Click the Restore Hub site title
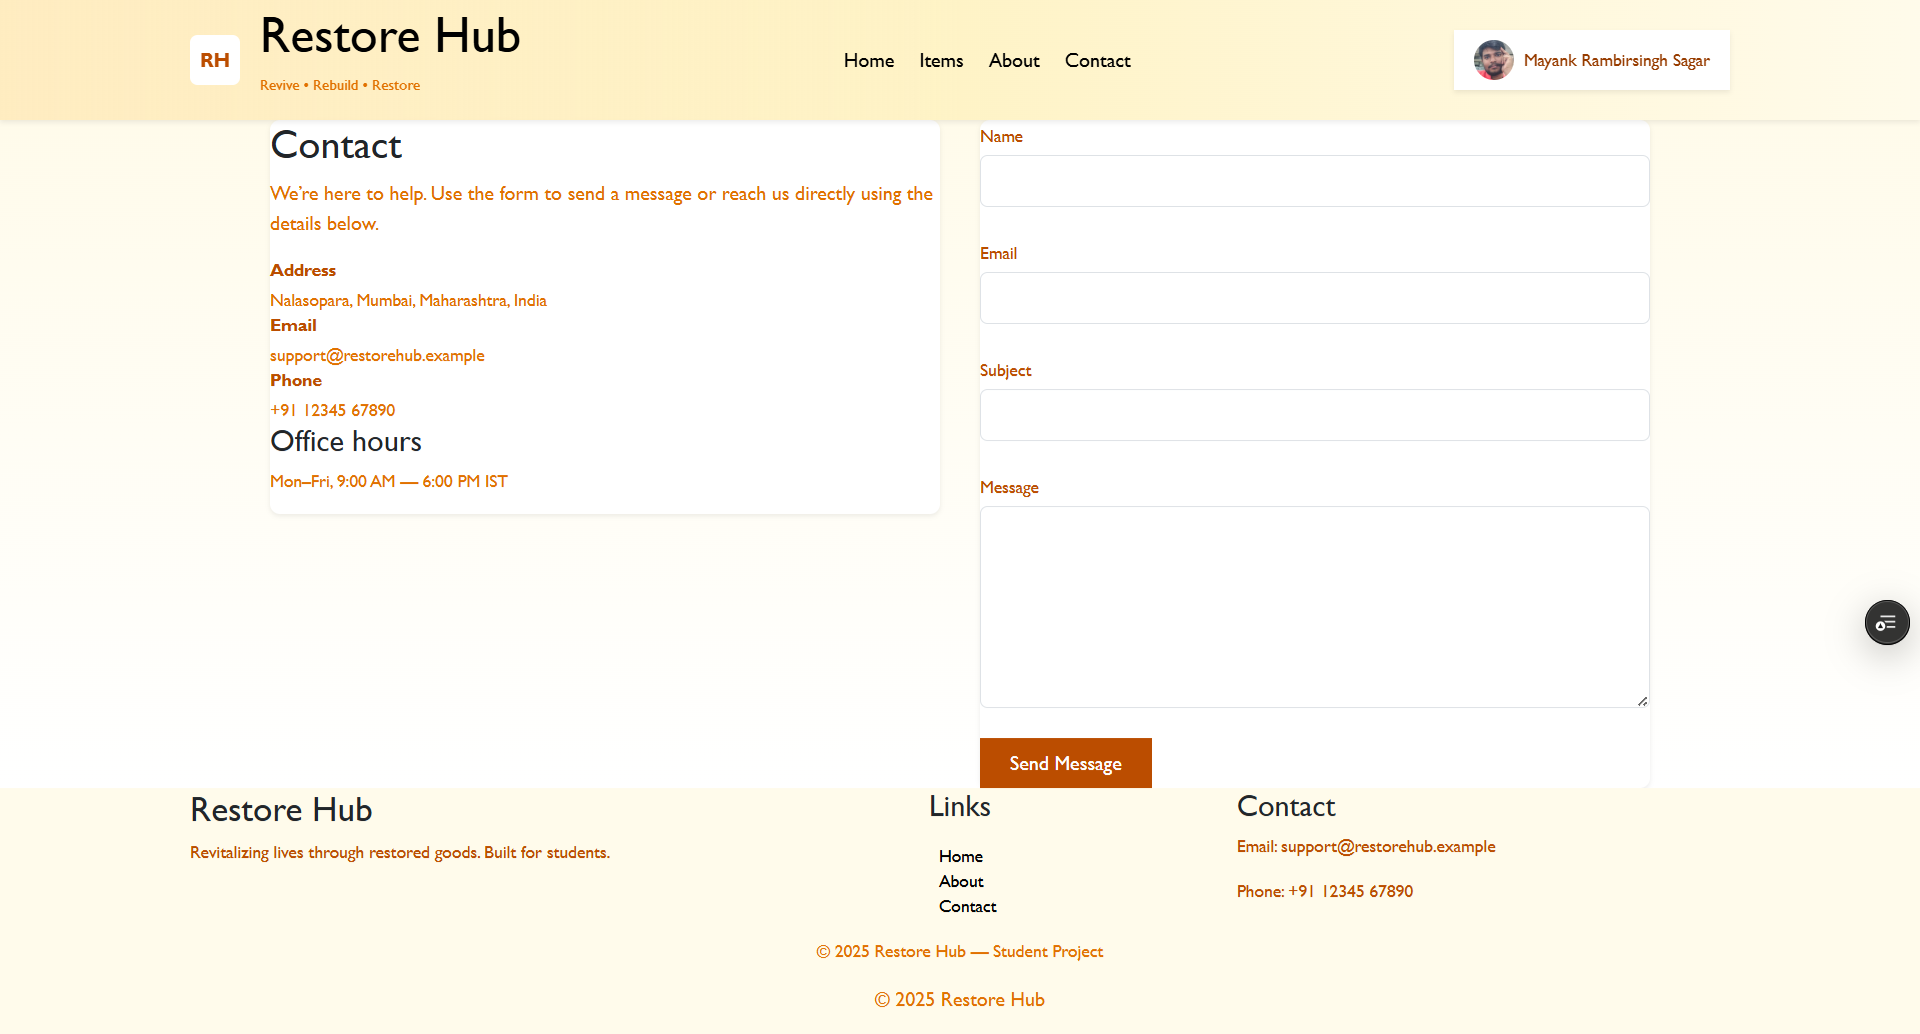 coord(390,36)
